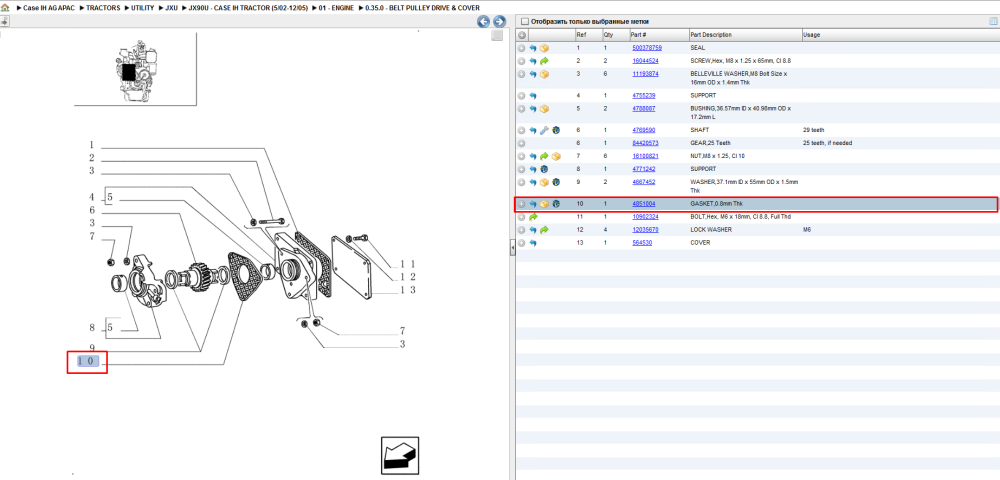Click the pin icon above the diagram
The width and height of the screenshot is (1000, 480).
coord(4,21)
